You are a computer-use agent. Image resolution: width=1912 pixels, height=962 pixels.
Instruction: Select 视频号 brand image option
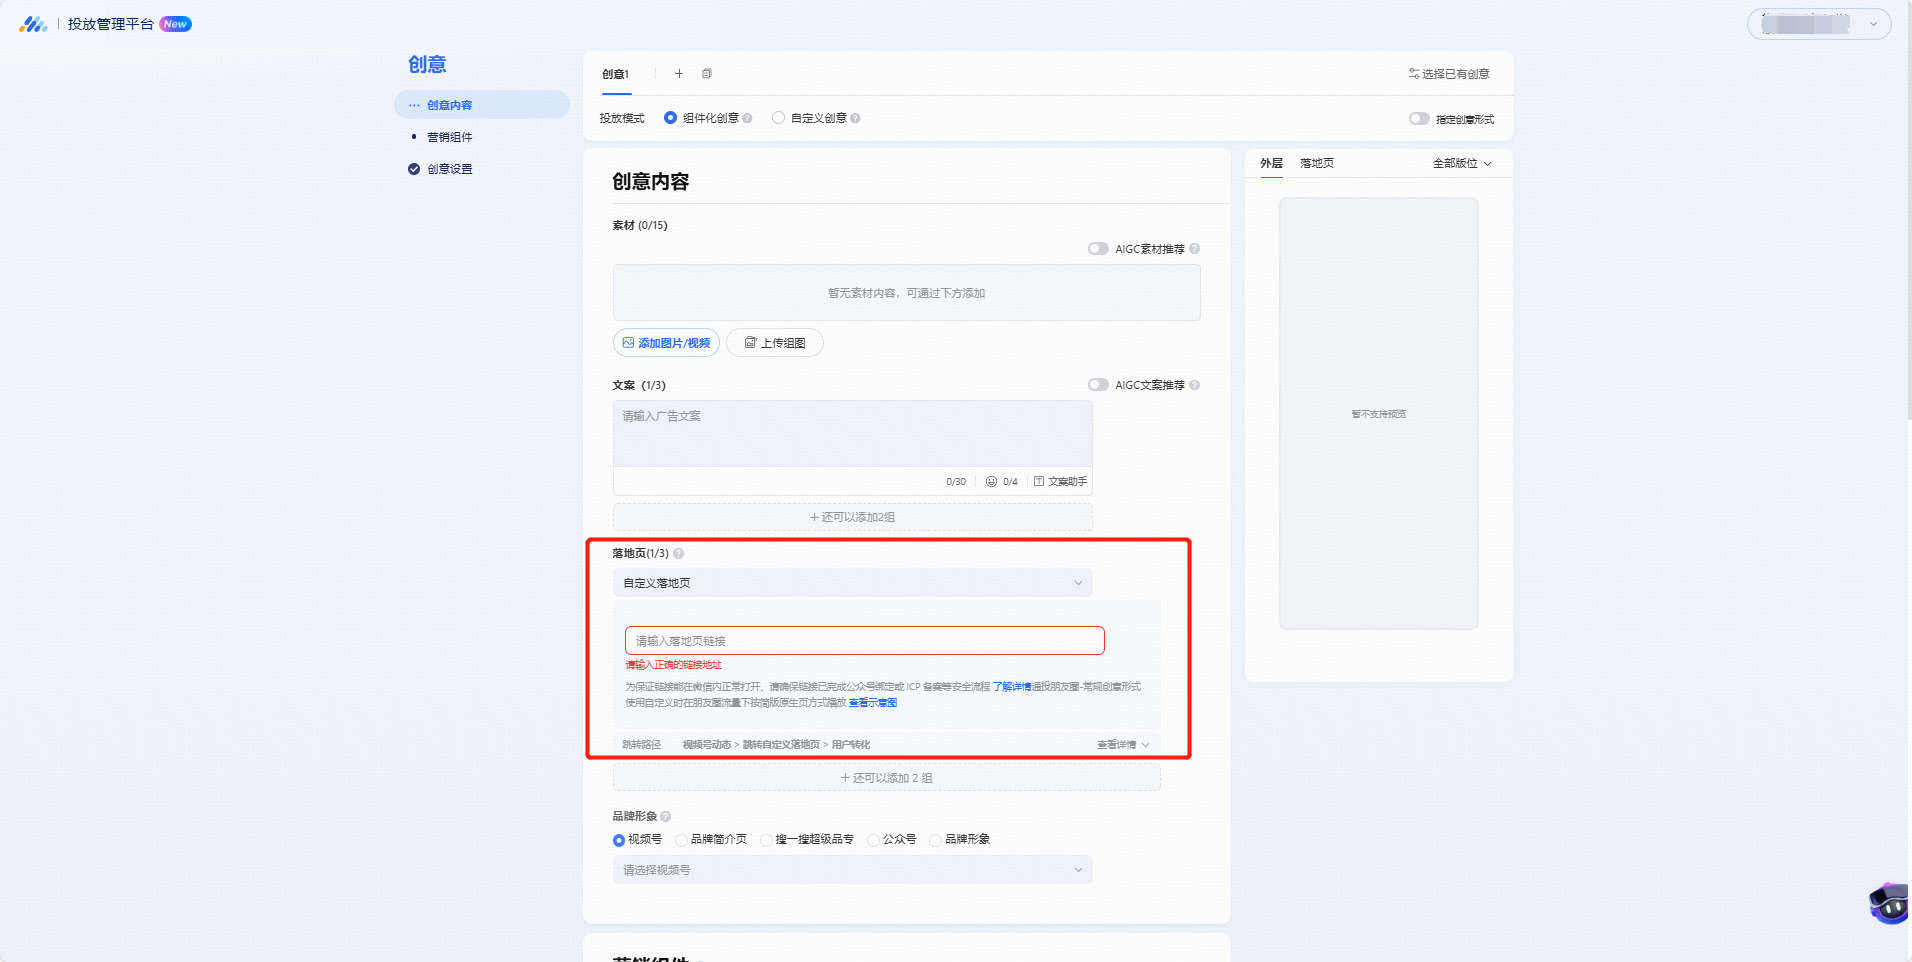coord(619,840)
